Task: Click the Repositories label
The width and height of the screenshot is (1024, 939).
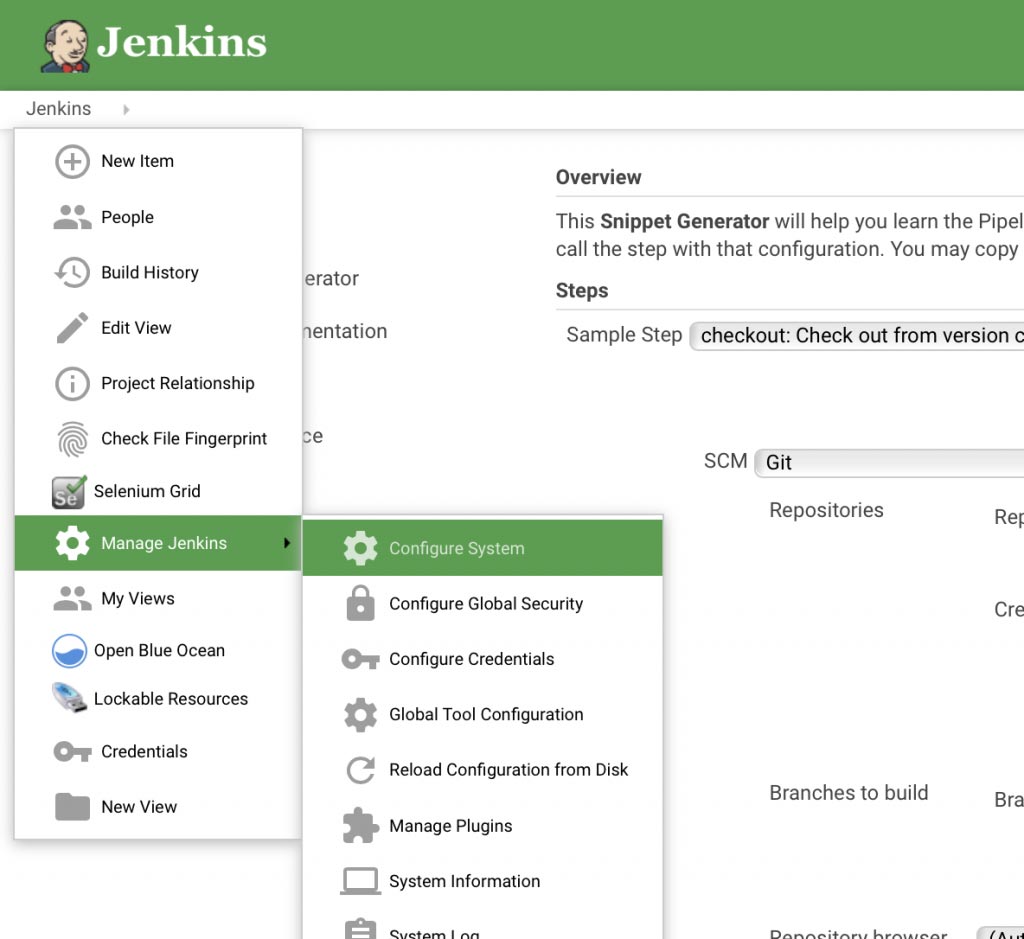Action: (x=826, y=510)
